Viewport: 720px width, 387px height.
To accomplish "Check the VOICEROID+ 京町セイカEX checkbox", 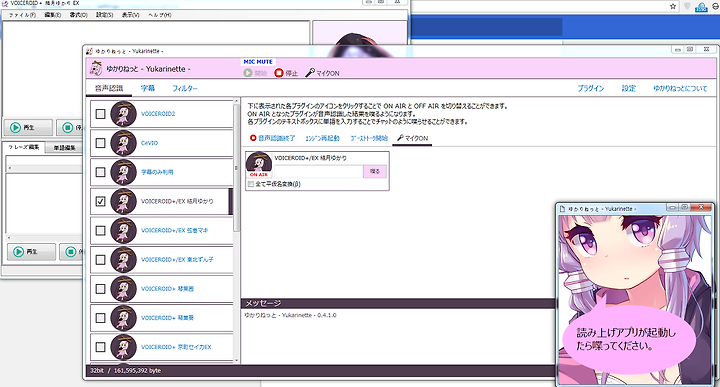I will [100, 347].
